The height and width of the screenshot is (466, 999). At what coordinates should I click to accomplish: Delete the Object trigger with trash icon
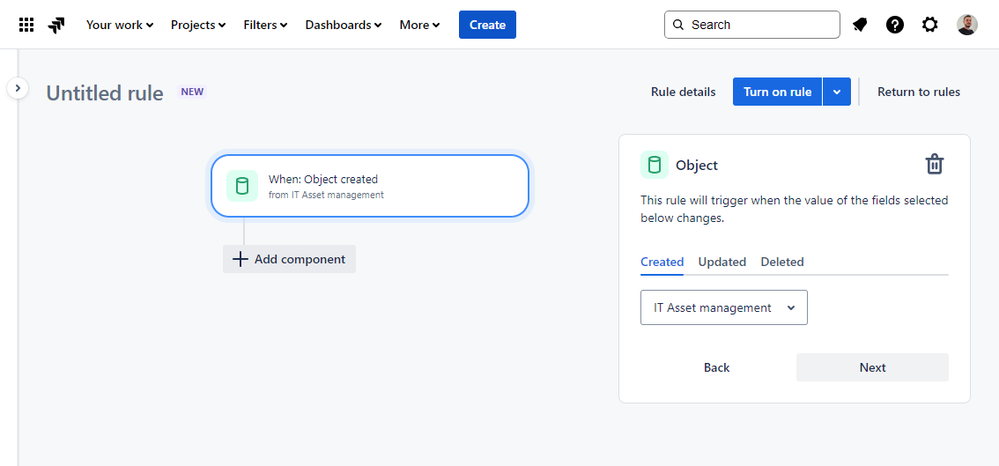tap(934, 165)
